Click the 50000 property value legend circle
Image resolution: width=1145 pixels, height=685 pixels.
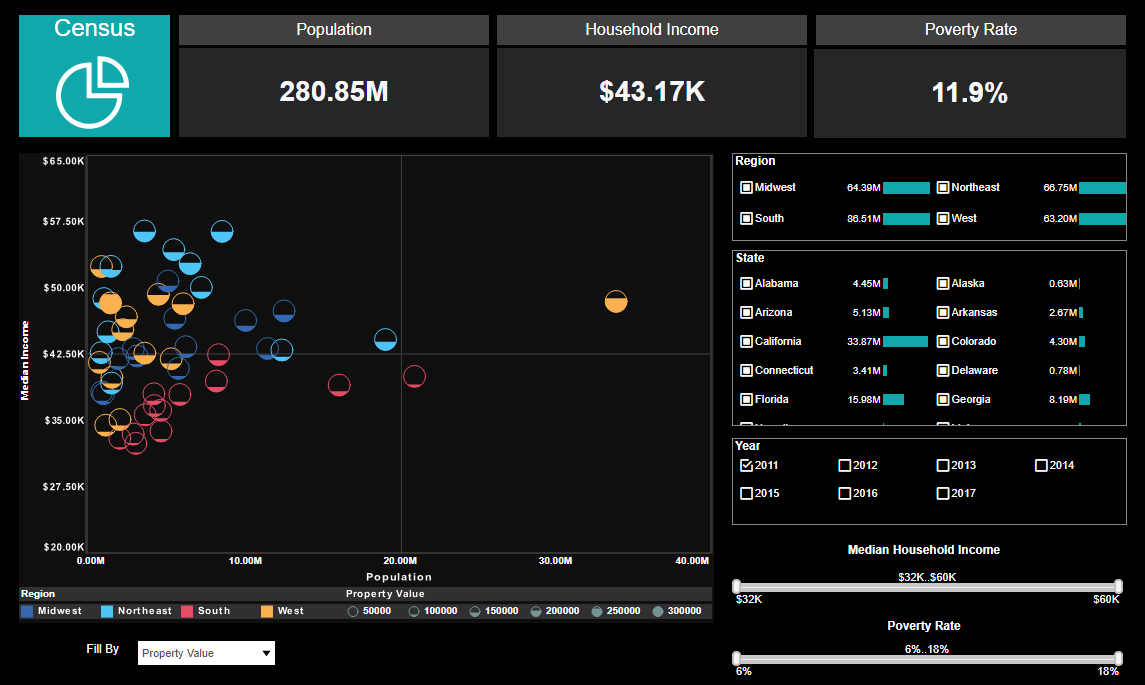tap(352, 610)
